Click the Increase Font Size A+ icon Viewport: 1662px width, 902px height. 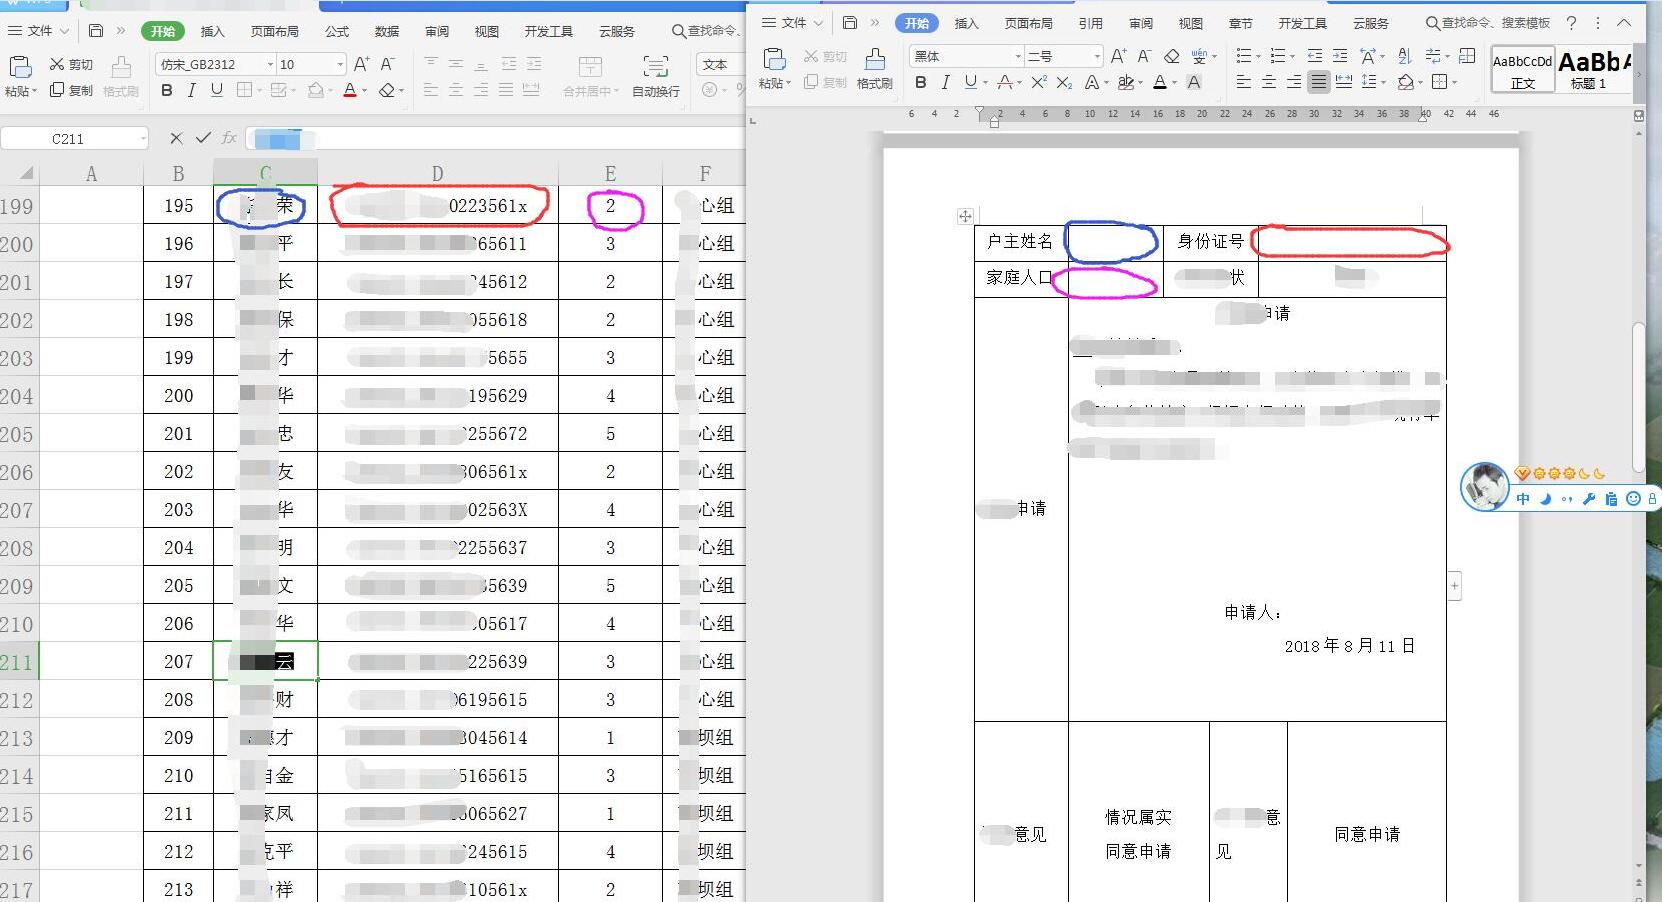(1119, 56)
